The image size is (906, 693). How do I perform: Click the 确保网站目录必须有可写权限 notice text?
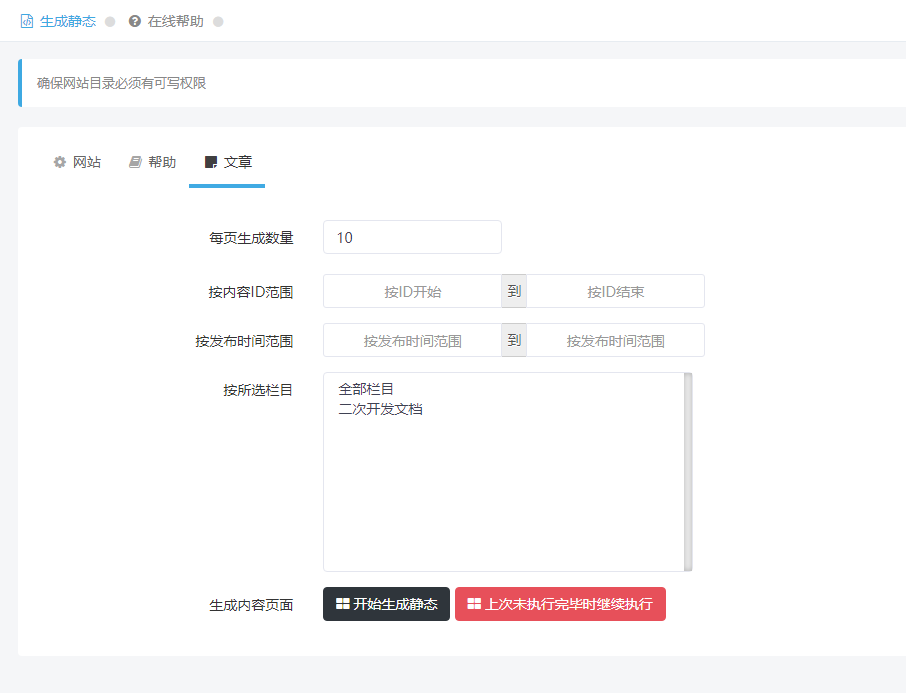click(121, 83)
